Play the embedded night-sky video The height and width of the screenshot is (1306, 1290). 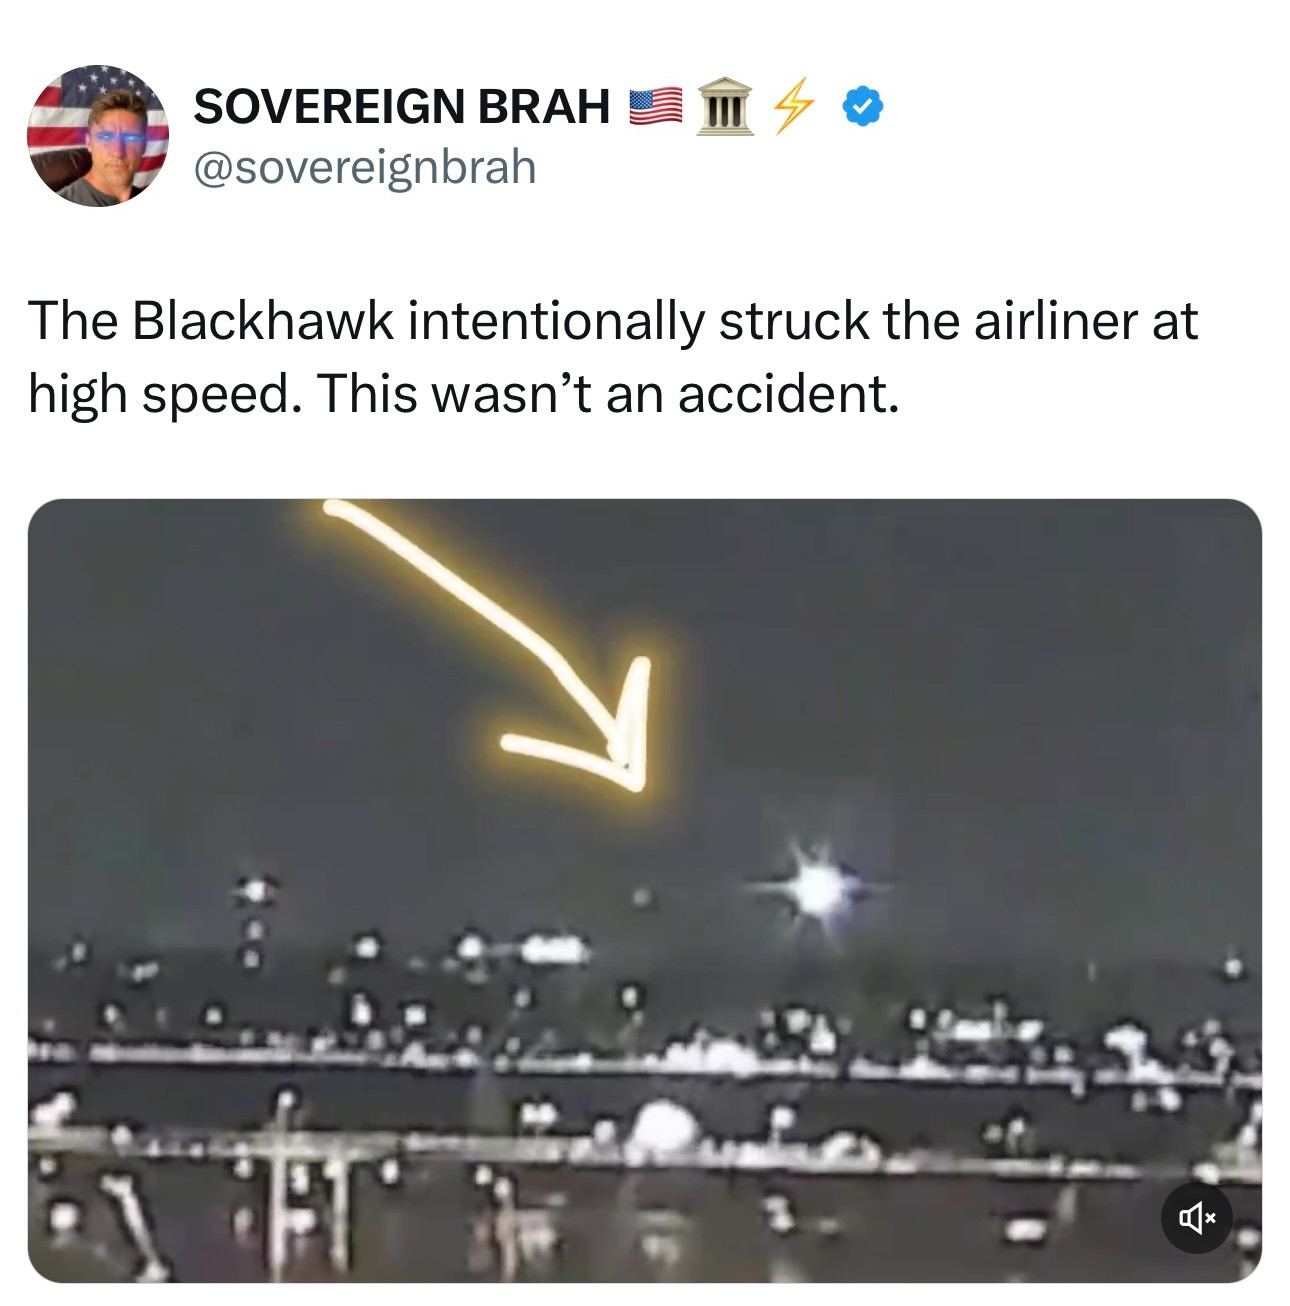click(x=644, y=890)
